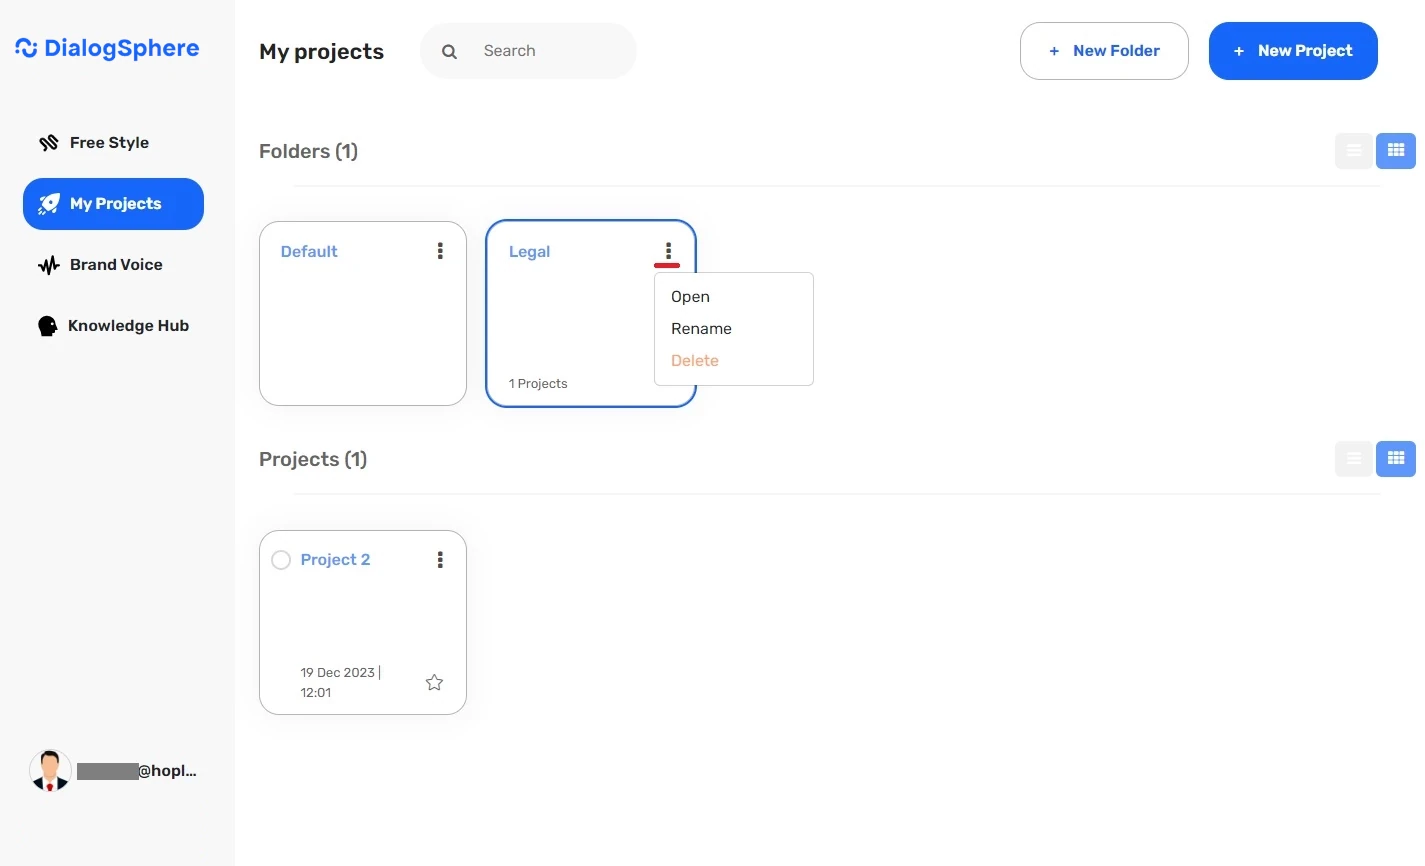The width and height of the screenshot is (1425, 866).
Task: Choose Rename from the context menu
Action: click(701, 329)
